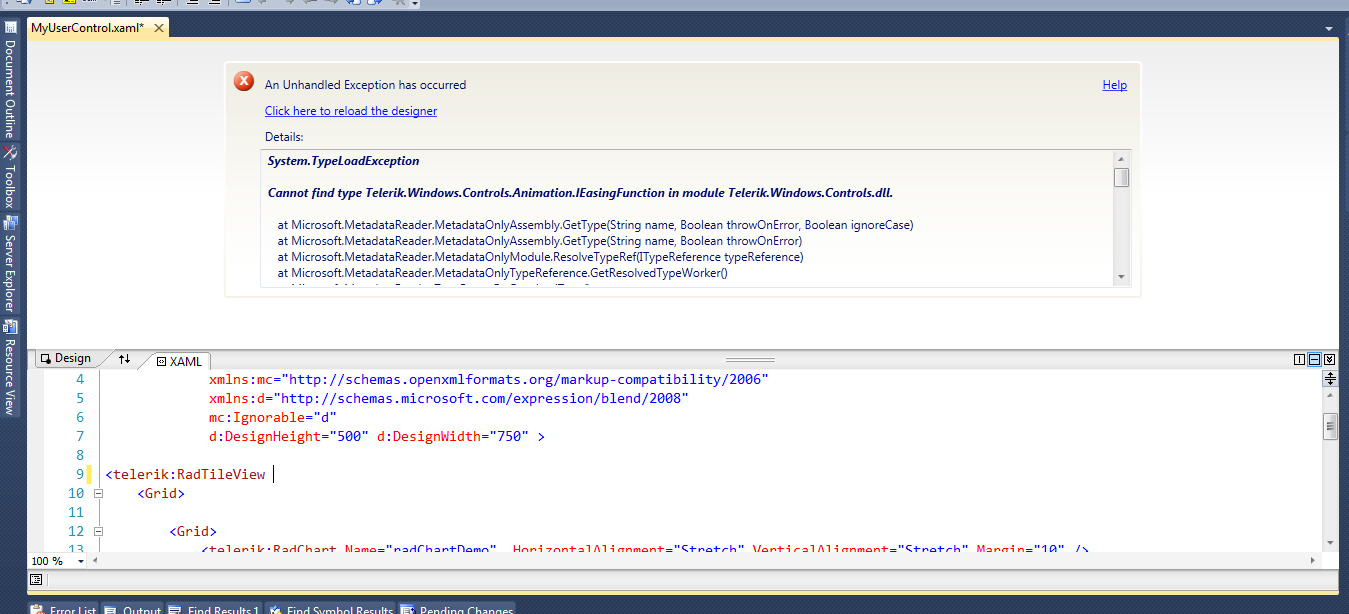Click here to reload the designer
This screenshot has height=614, width=1349.
(351, 111)
